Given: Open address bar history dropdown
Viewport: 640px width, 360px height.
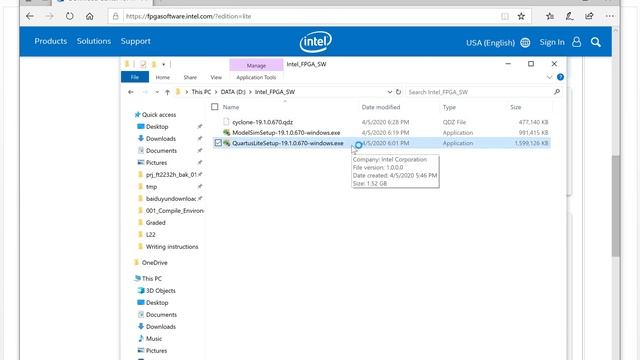Looking at the screenshot, I should (389, 92).
